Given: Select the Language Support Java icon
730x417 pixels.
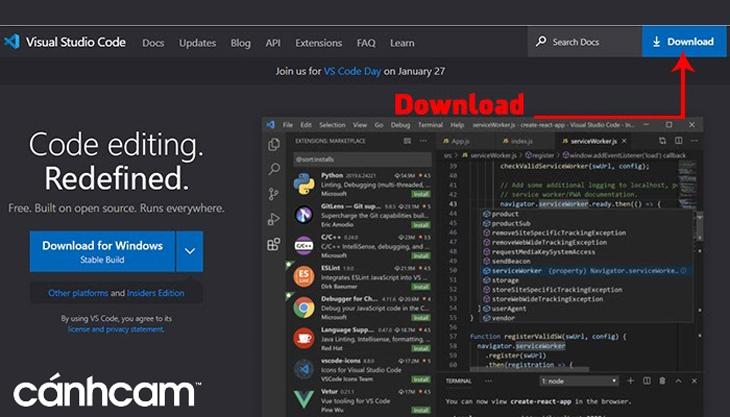Looking at the screenshot, I should click(304, 338).
